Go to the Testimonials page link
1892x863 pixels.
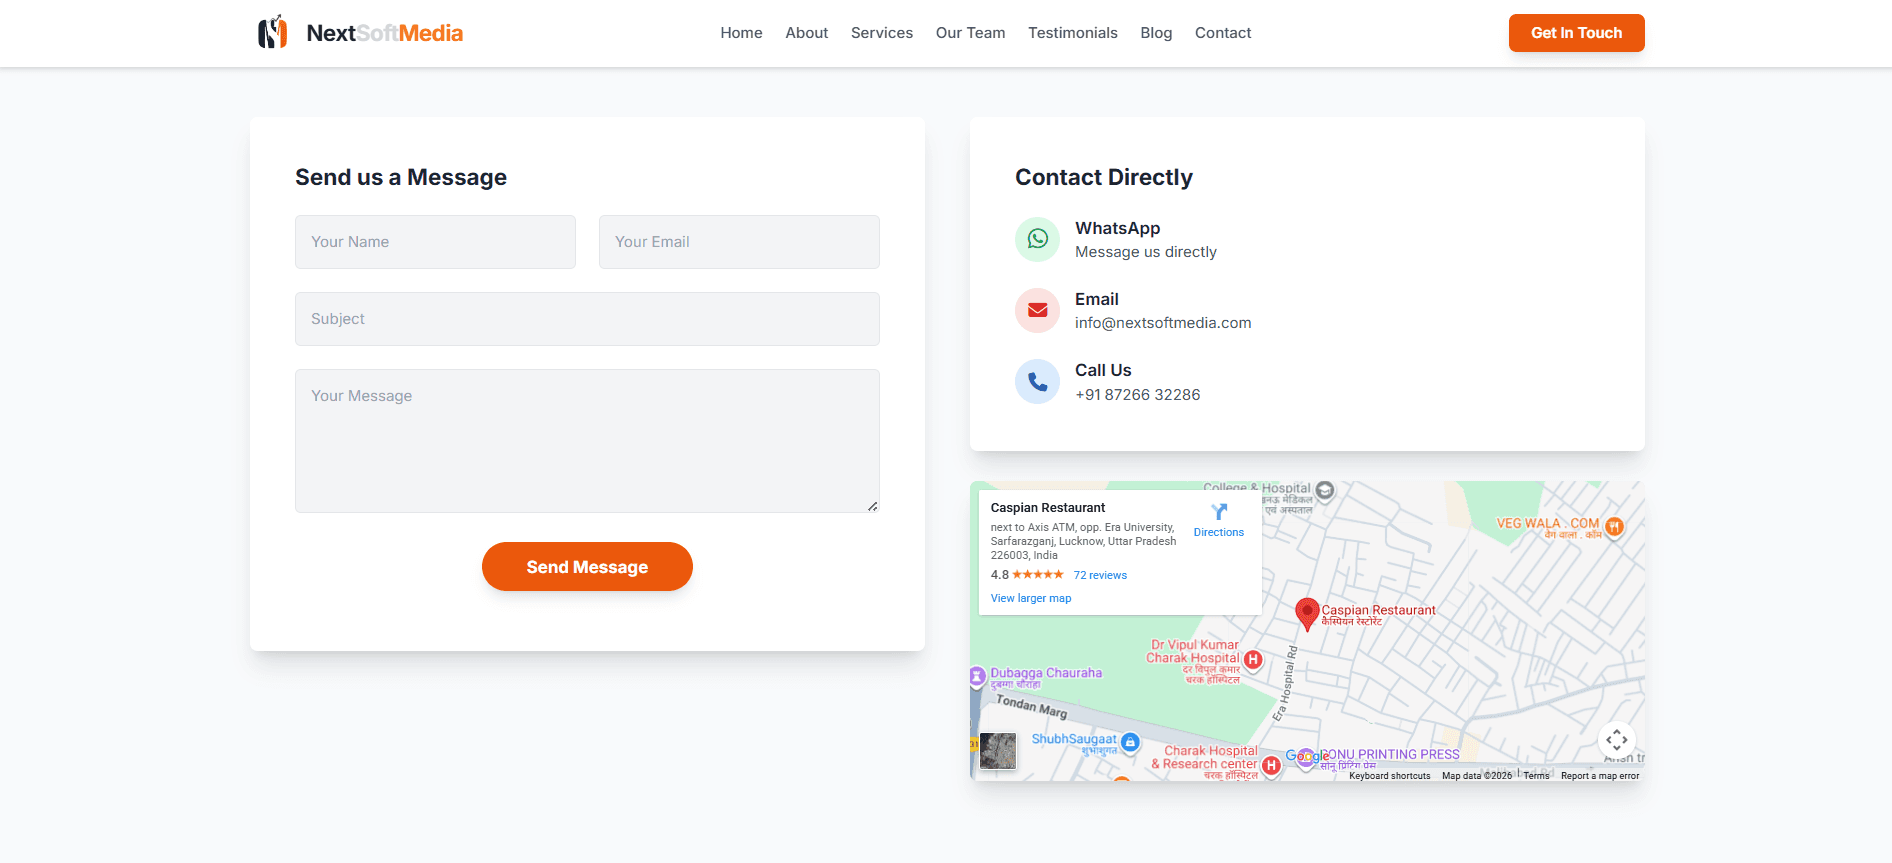click(1072, 33)
